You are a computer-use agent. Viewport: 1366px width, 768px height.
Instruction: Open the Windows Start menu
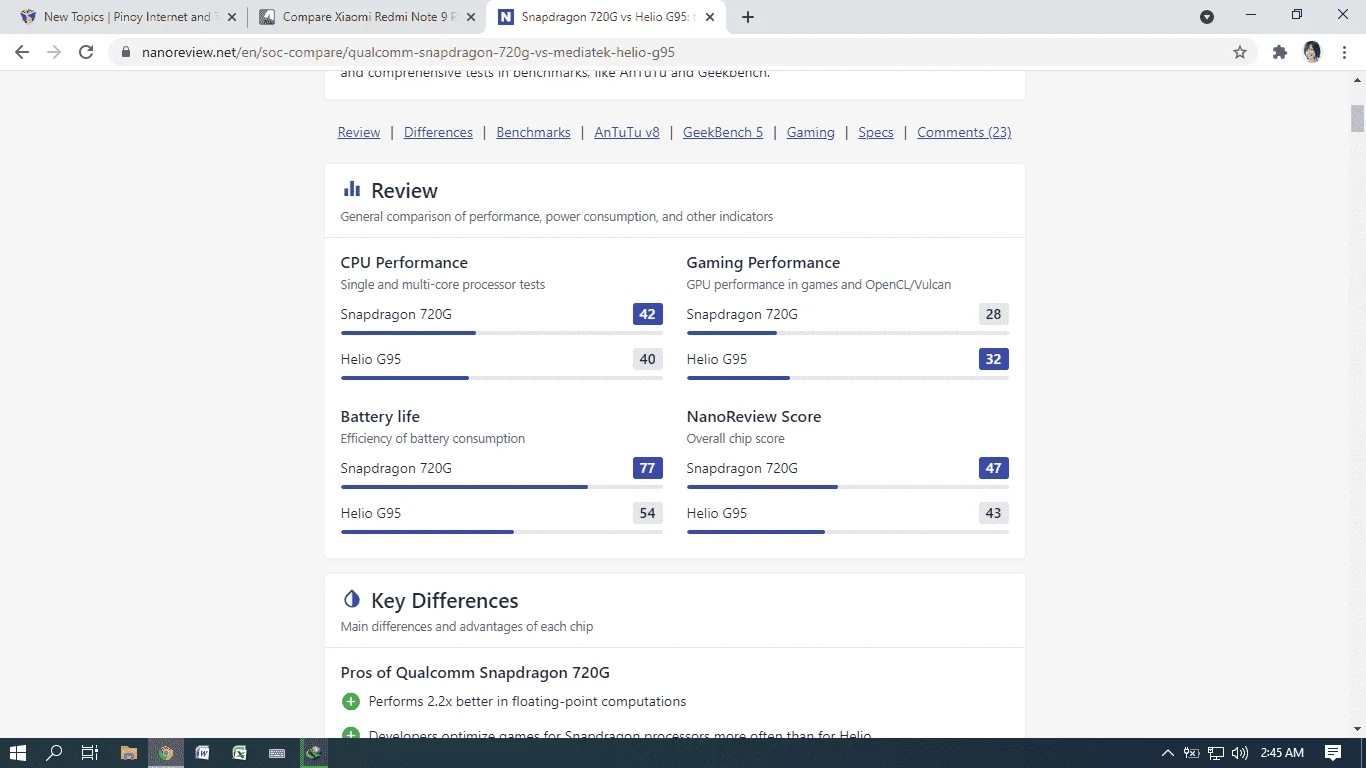click(18, 753)
